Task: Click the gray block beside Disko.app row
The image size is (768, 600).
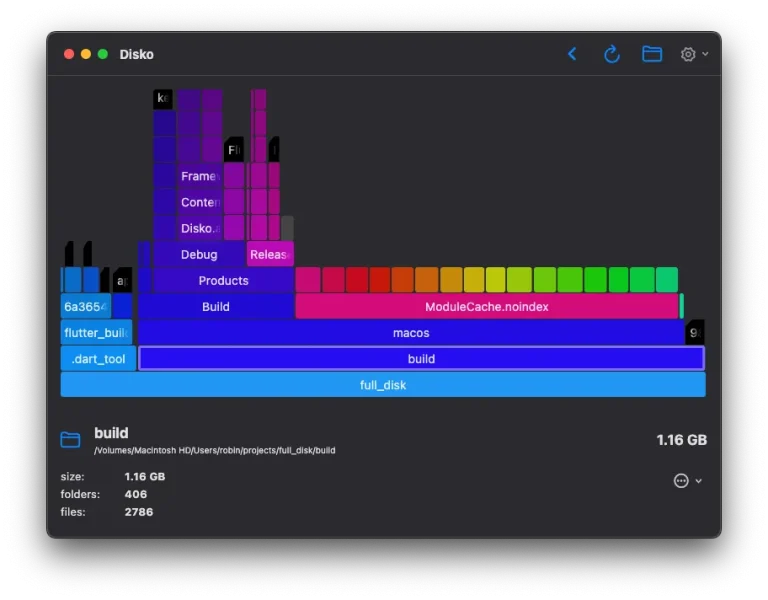Action: pos(288,228)
